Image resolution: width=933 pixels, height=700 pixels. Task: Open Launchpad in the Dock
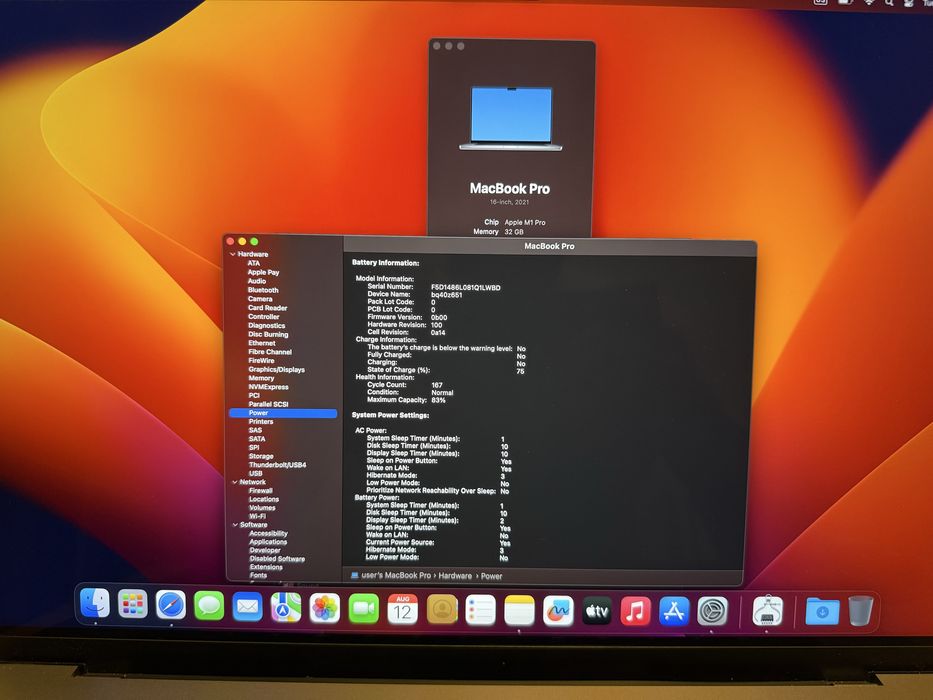point(133,605)
